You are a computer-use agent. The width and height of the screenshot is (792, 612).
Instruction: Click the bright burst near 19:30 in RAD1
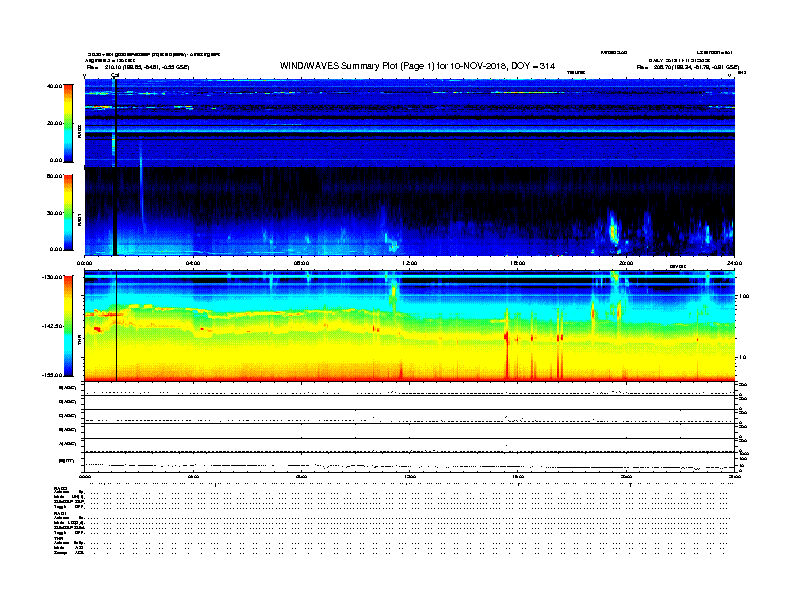(x=613, y=230)
